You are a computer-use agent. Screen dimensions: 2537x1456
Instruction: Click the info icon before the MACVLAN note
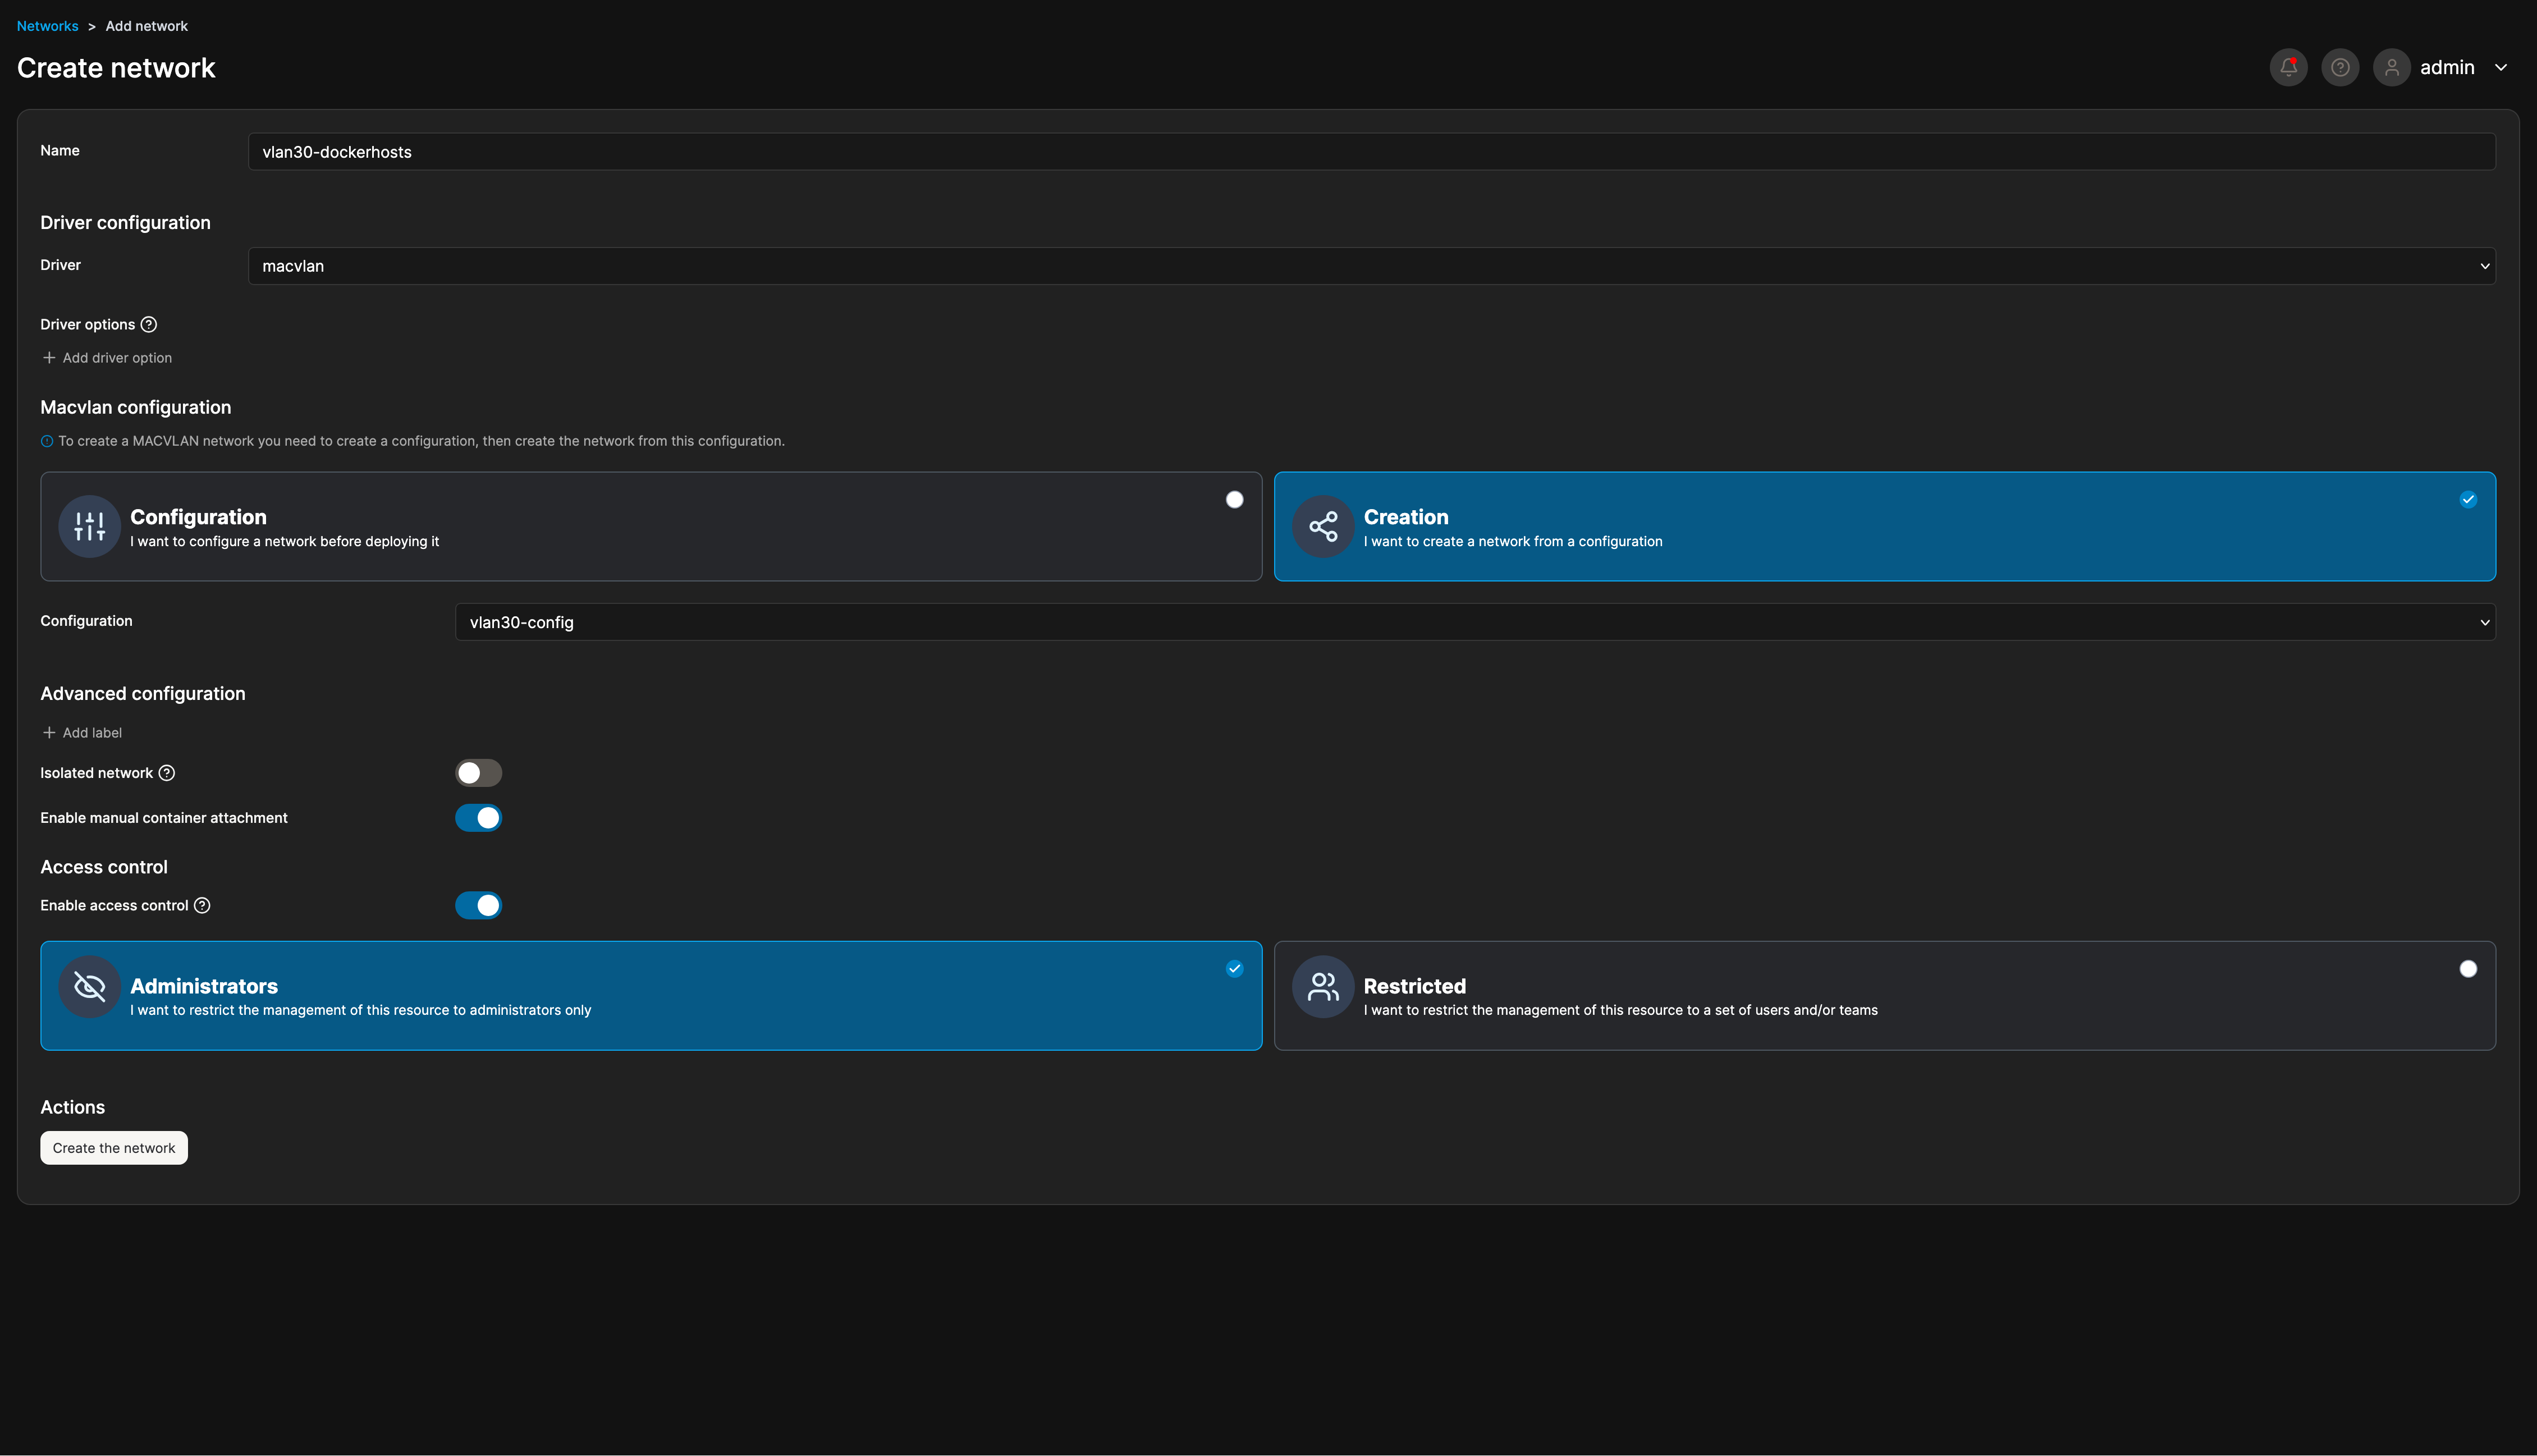[x=47, y=441]
